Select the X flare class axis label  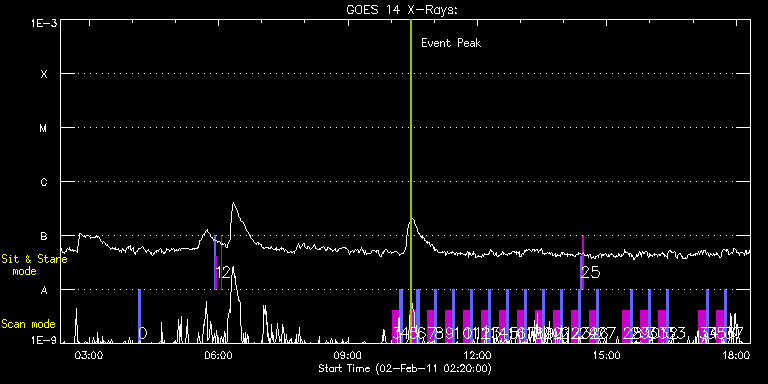pyautogui.click(x=44, y=74)
